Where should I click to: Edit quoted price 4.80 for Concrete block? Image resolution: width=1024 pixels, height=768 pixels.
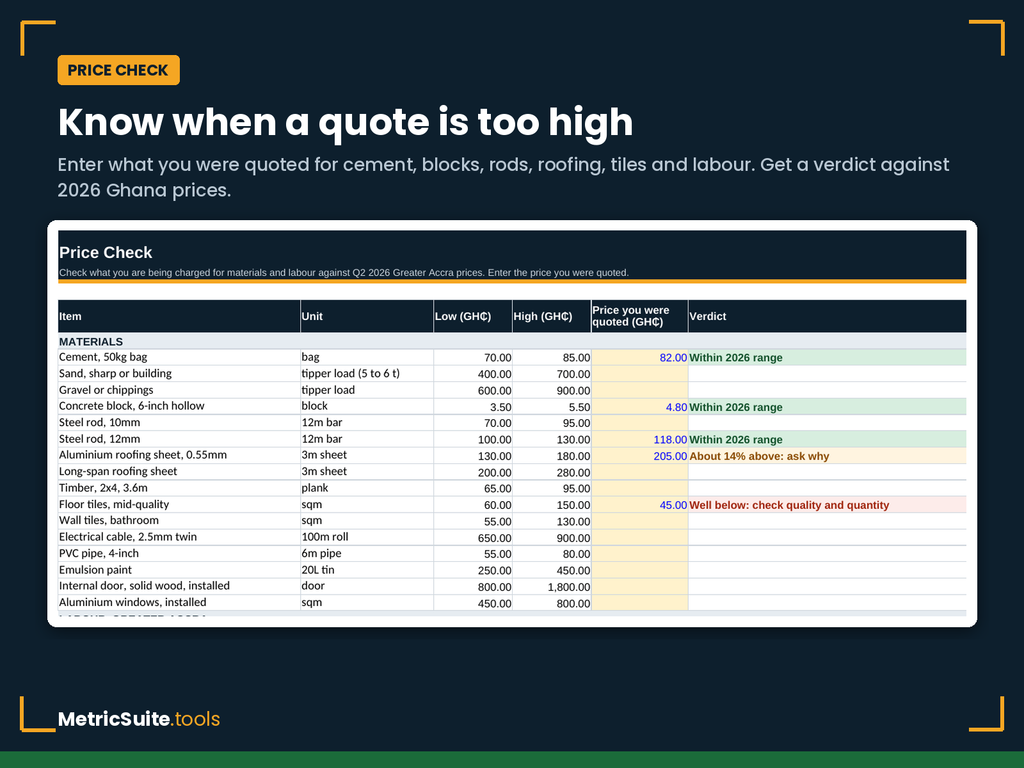pos(639,406)
